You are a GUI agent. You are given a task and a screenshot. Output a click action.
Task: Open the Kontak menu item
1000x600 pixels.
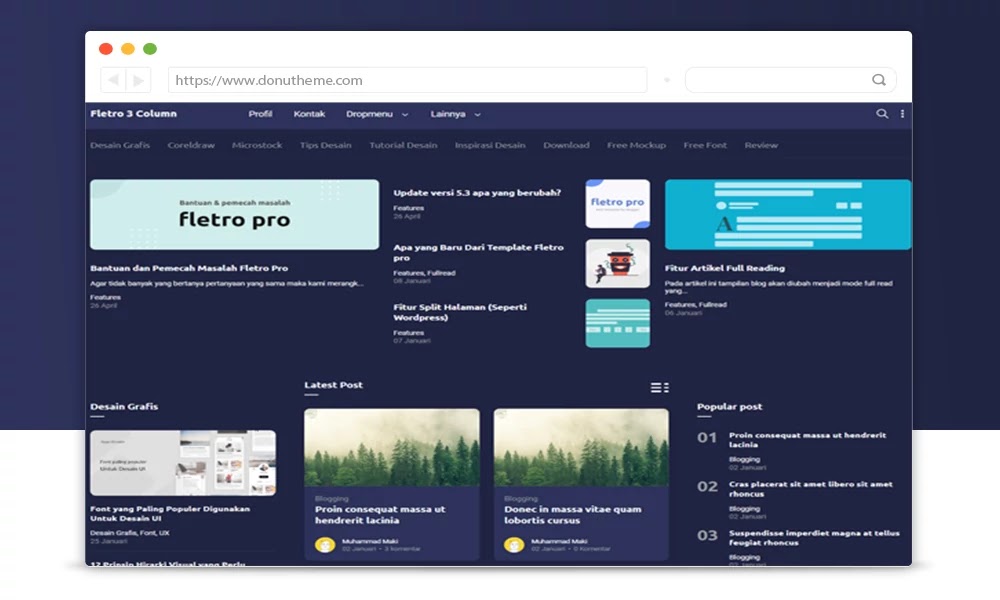(x=309, y=113)
